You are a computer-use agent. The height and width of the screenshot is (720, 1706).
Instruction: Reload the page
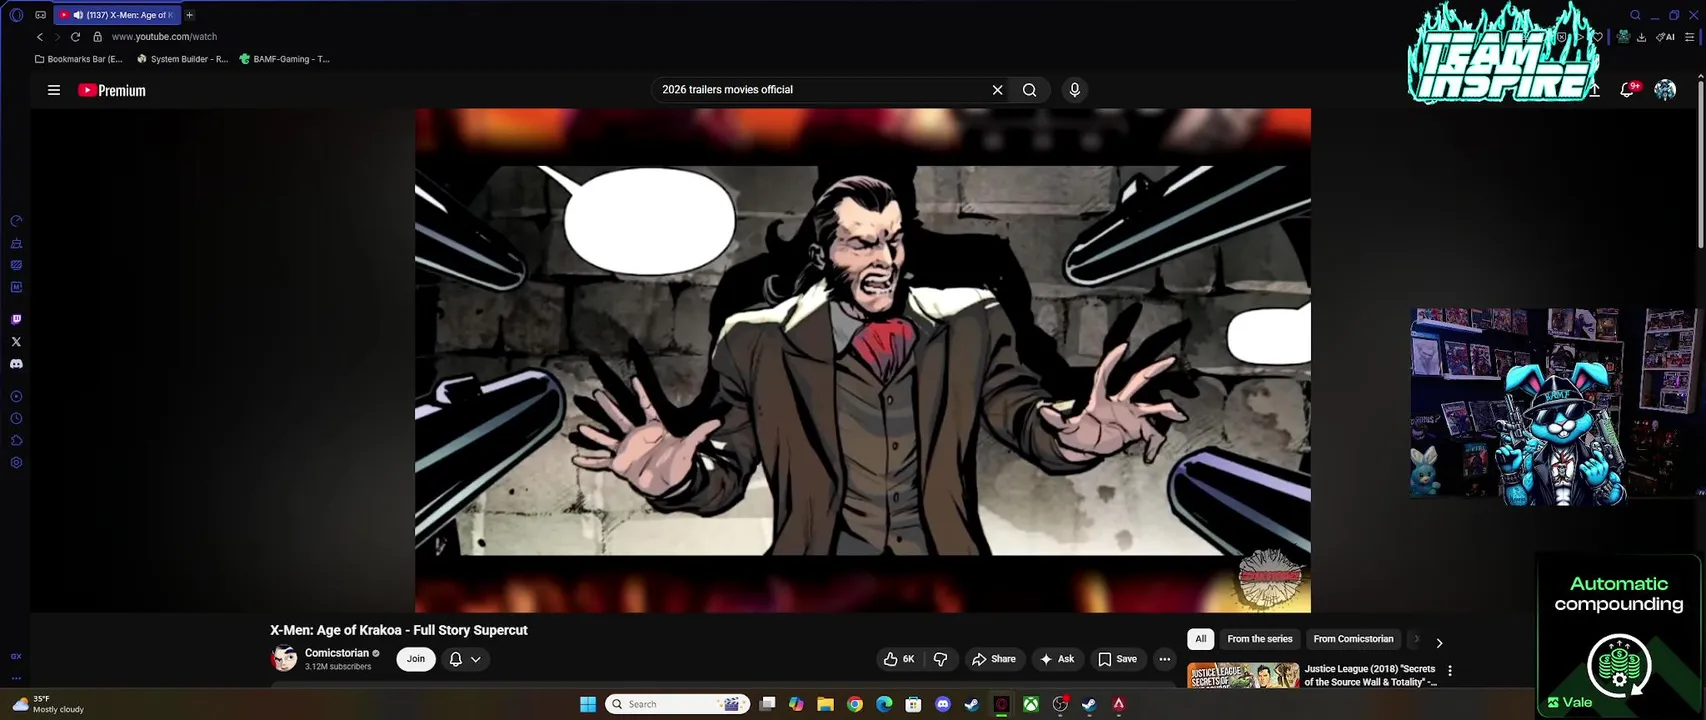[x=75, y=37]
